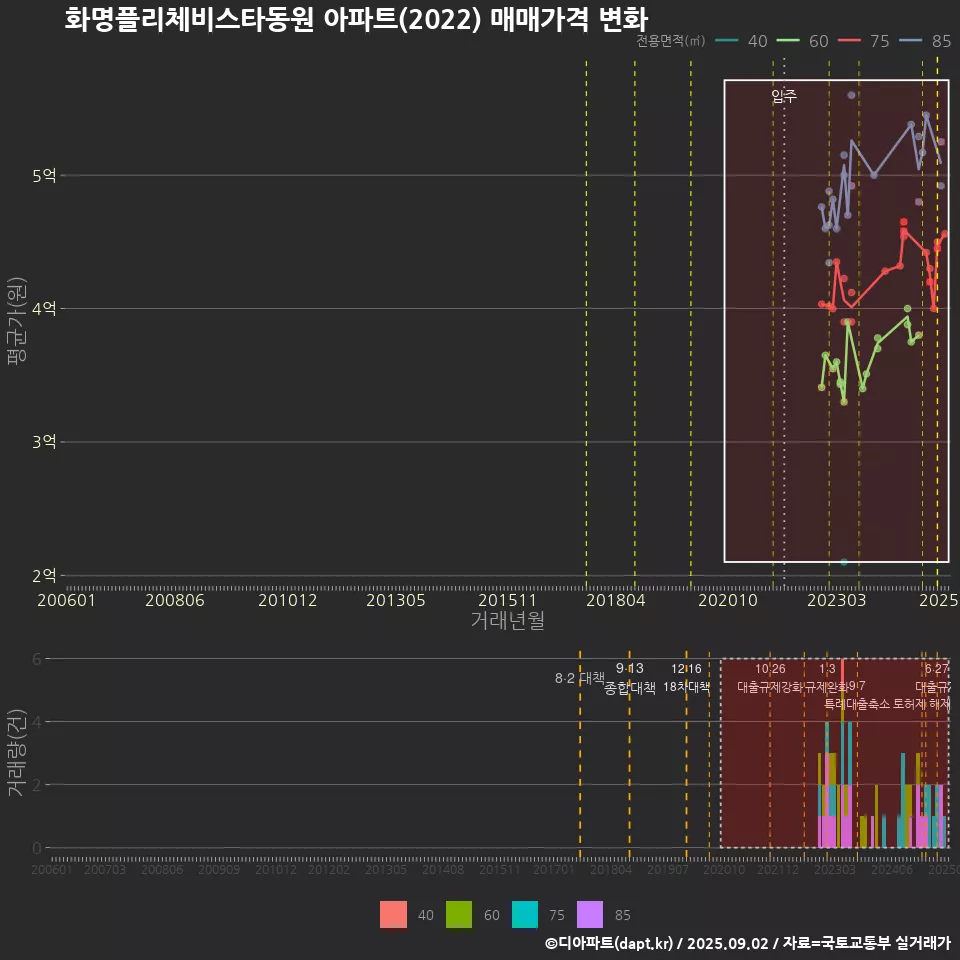Click the 특례대출축소 annotation
Image resolution: width=960 pixels, height=960 pixels.
coord(857,704)
